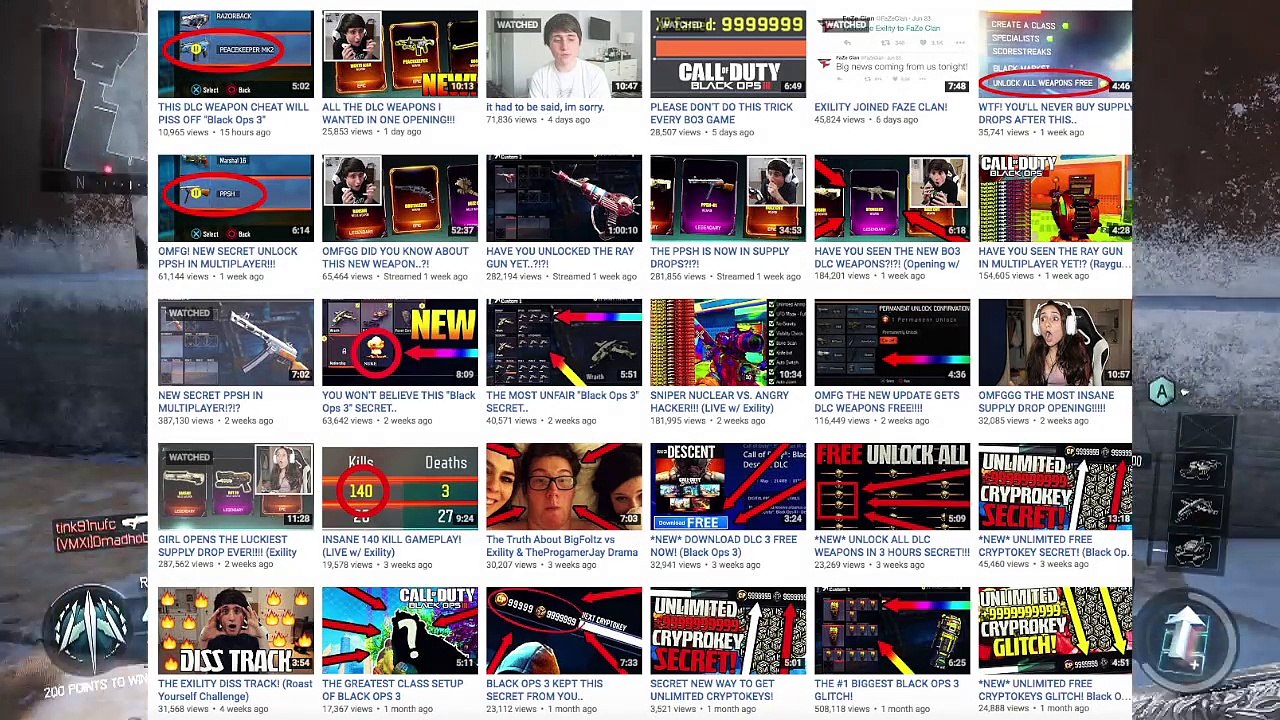
Task: Open "The Truth About BigFoltz" video thumbnail
Action: click(564, 486)
